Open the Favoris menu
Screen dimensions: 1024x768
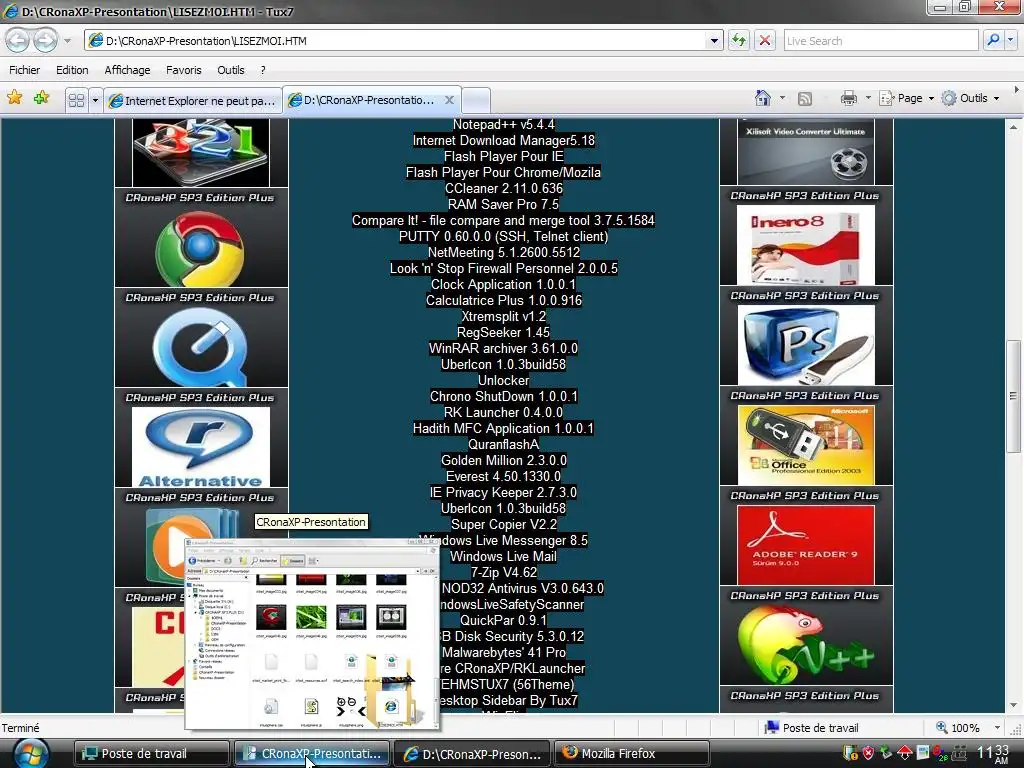(184, 70)
